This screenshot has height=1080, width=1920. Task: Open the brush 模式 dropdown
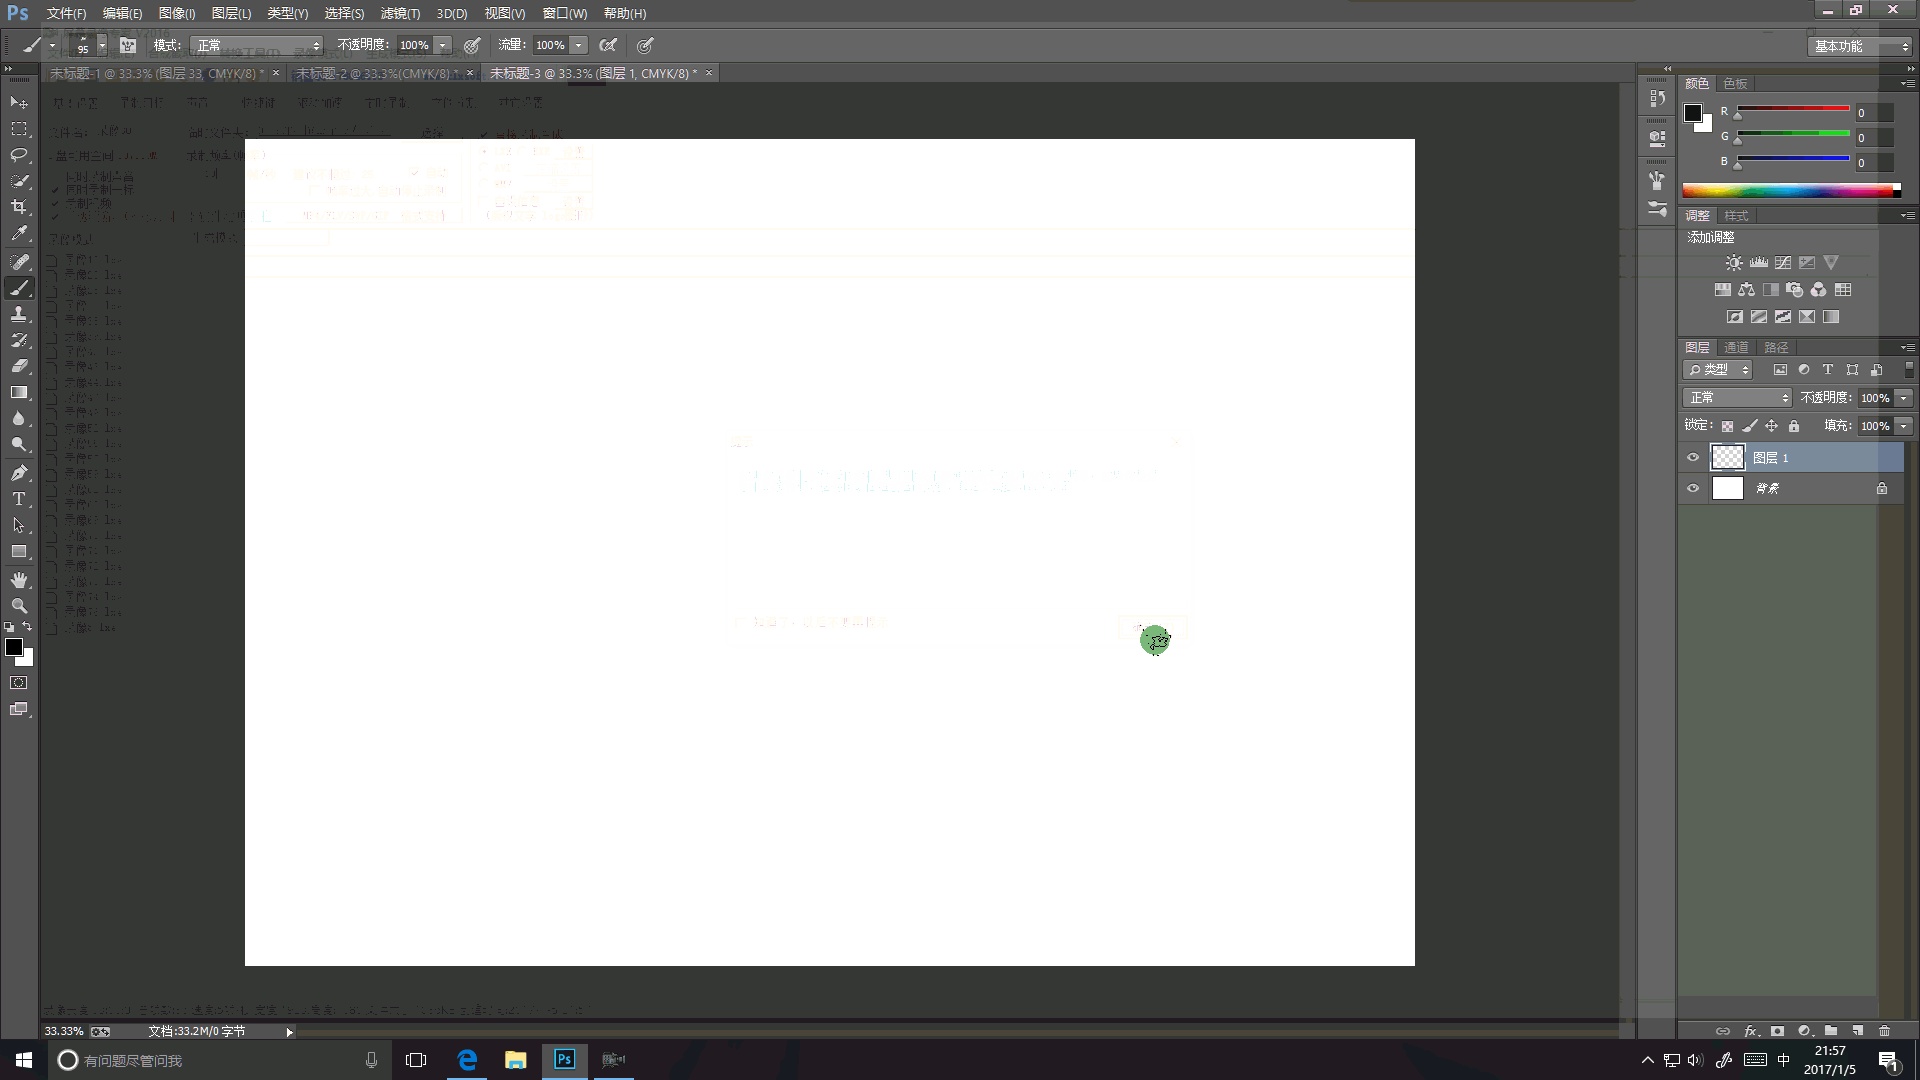point(258,45)
